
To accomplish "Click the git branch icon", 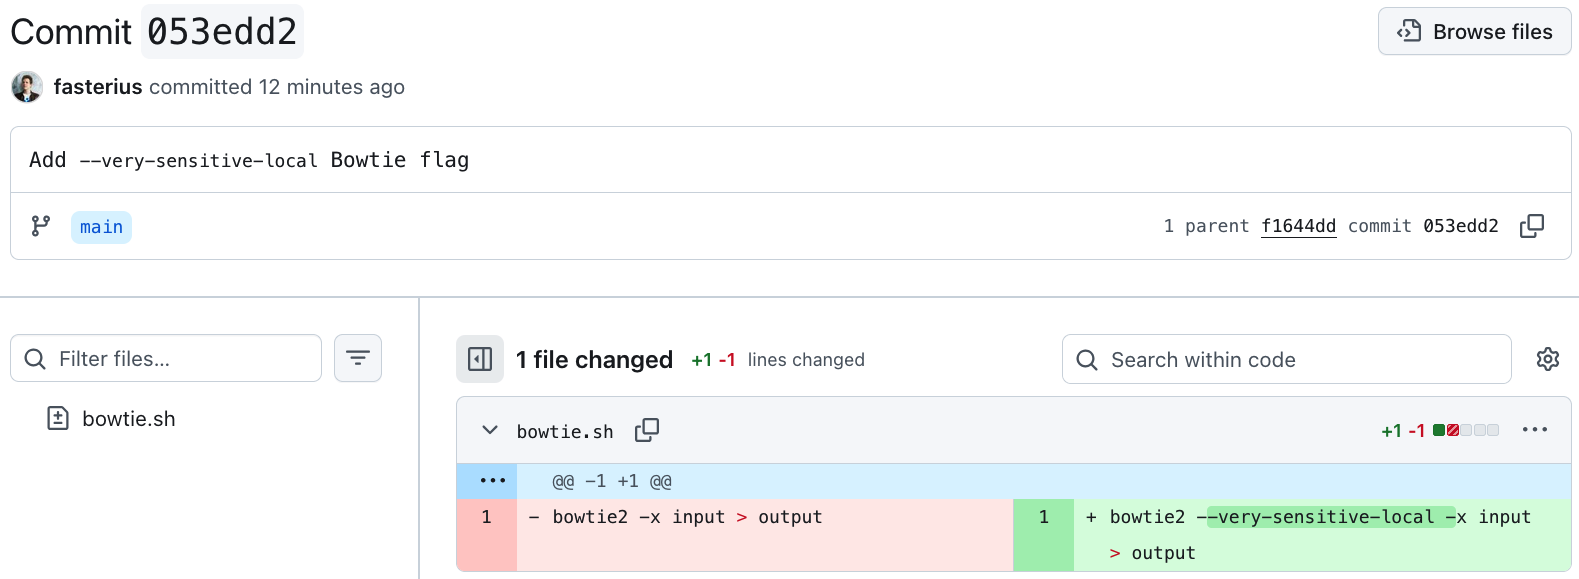I will (x=41, y=226).
